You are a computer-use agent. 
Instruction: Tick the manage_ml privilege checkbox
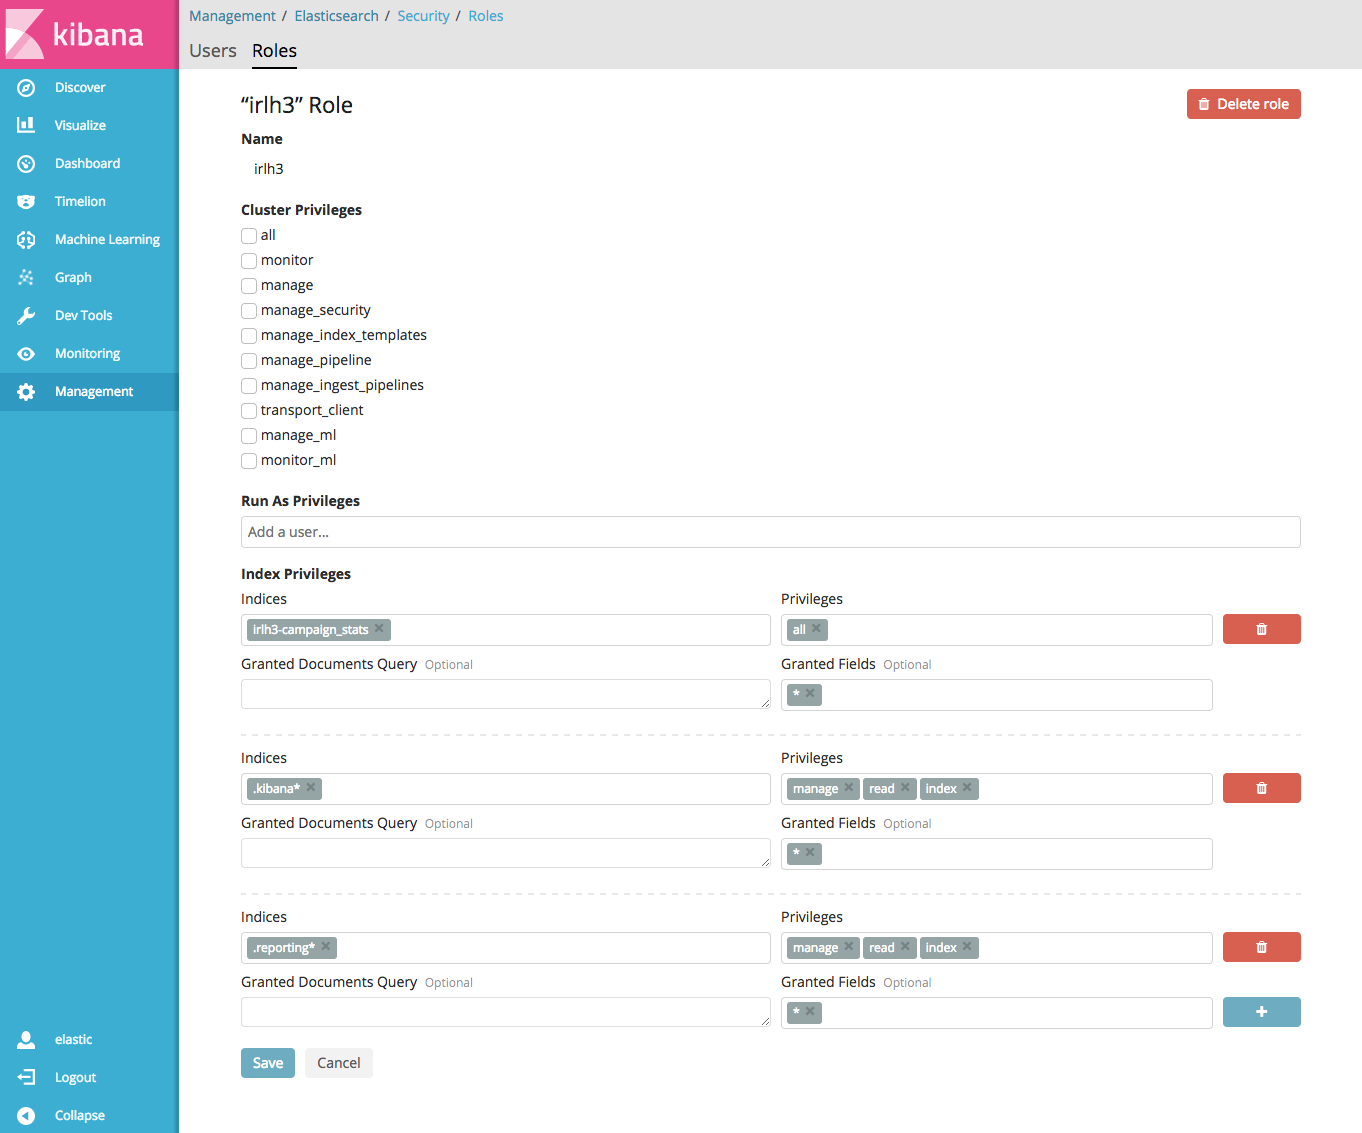click(249, 436)
